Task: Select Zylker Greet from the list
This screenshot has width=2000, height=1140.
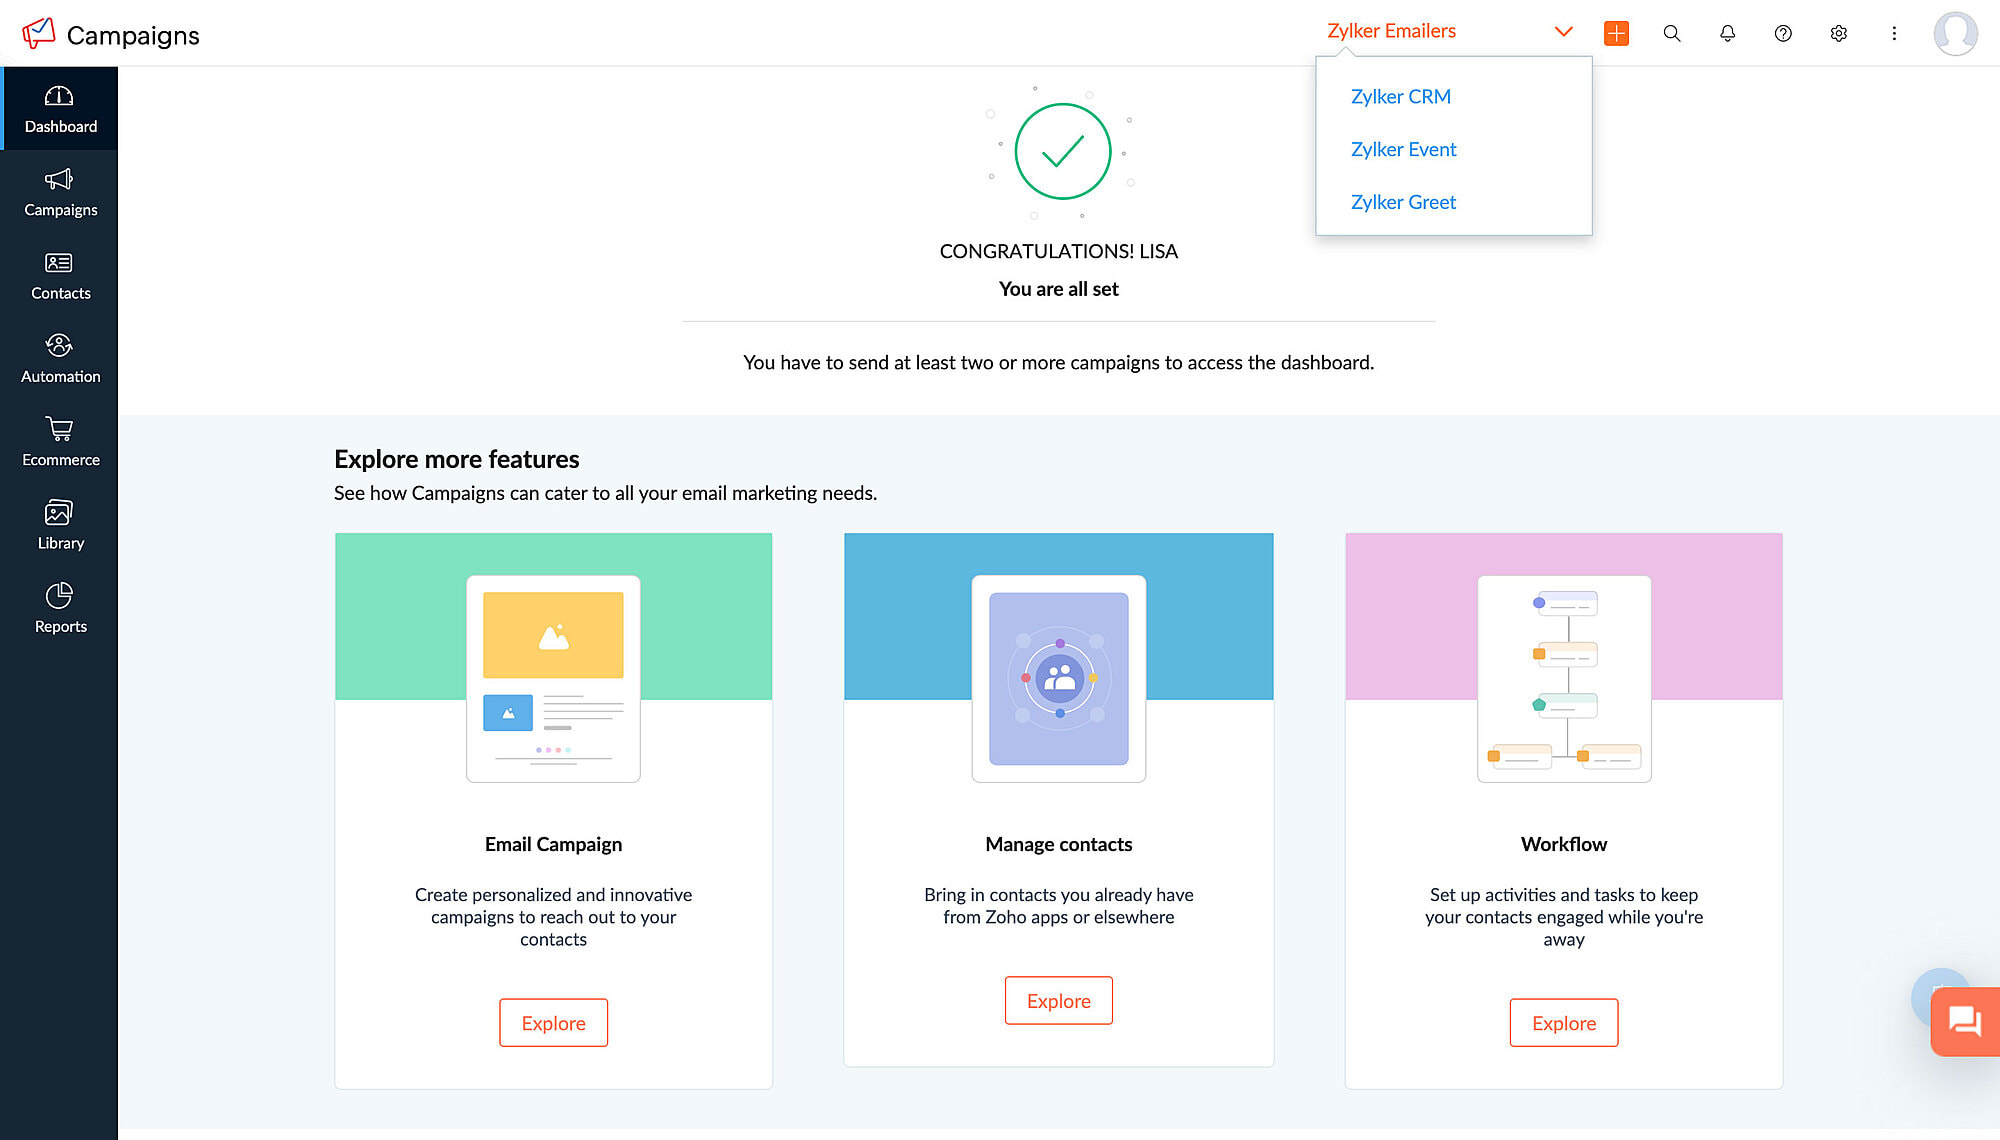Action: tap(1403, 202)
